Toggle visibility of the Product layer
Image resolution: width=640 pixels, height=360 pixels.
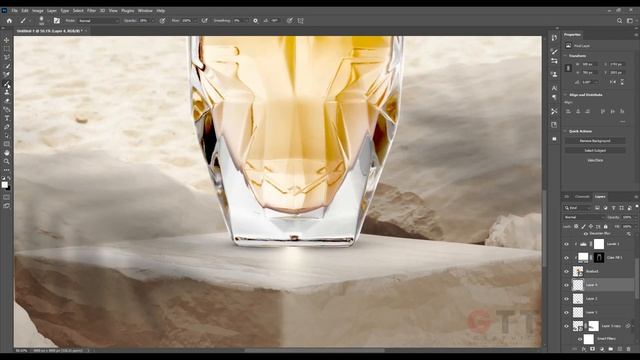[x=566, y=271]
